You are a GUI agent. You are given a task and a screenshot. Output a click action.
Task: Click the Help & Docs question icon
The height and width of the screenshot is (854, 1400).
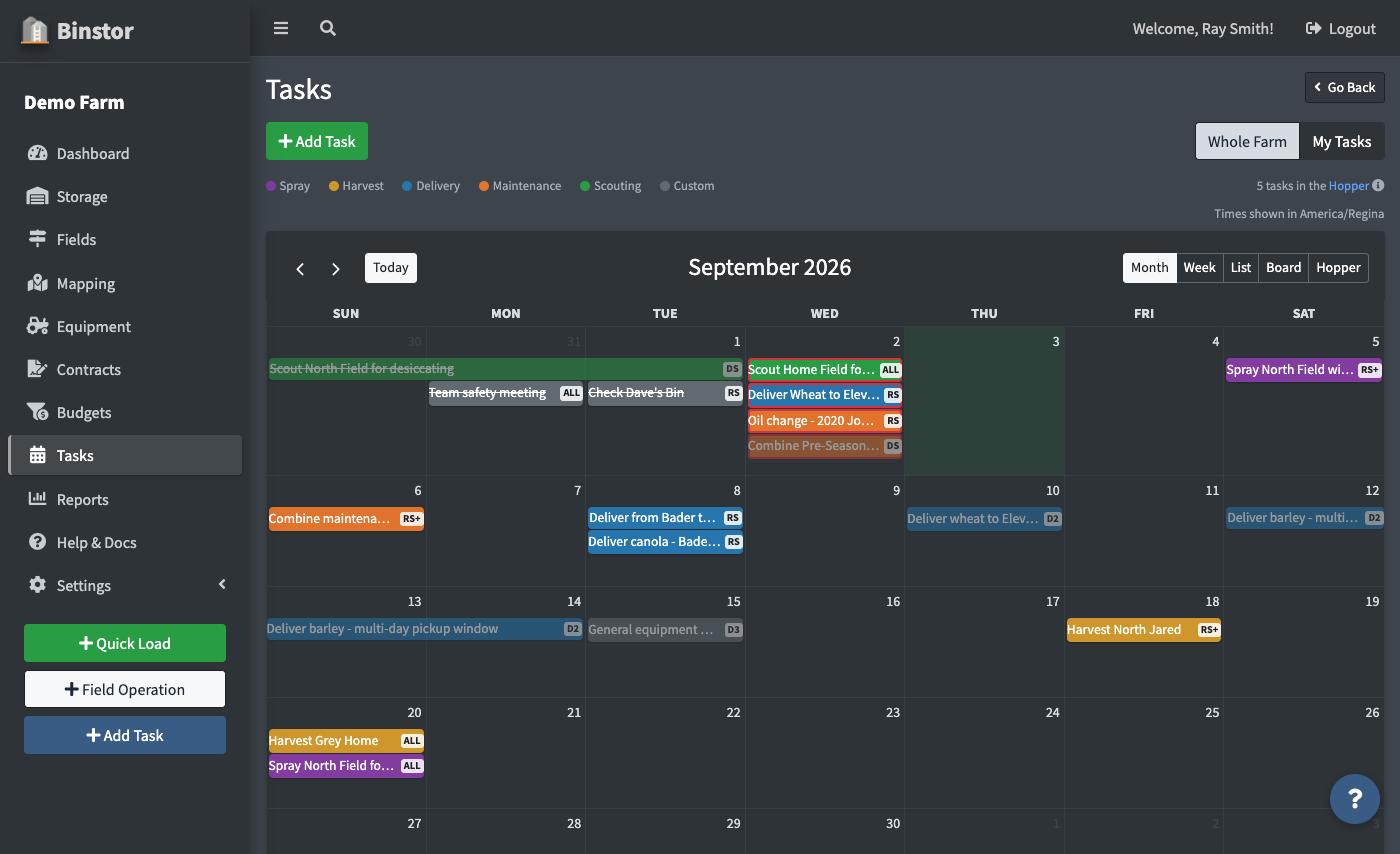[x=37, y=542]
